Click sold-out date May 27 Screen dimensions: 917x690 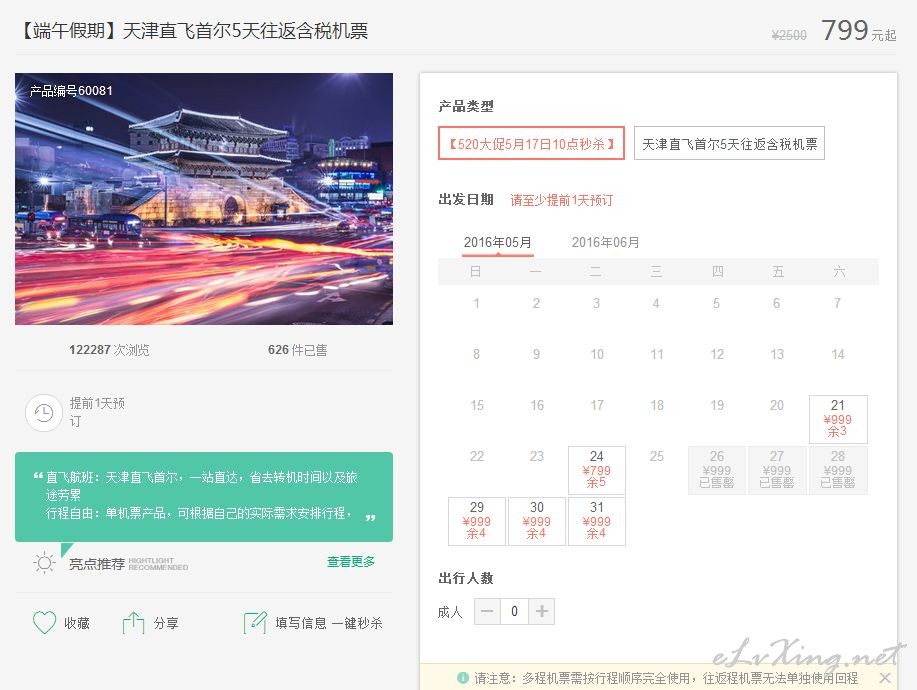(x=777, y=470)
